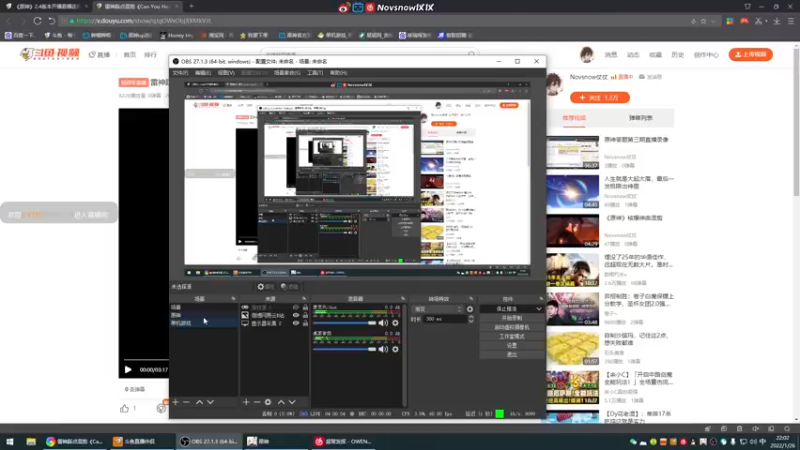Image resolution: width=800 pixels, height=450 pixels.
Task: Play the video with the player's play button
Action: click(x=128, y=369)
